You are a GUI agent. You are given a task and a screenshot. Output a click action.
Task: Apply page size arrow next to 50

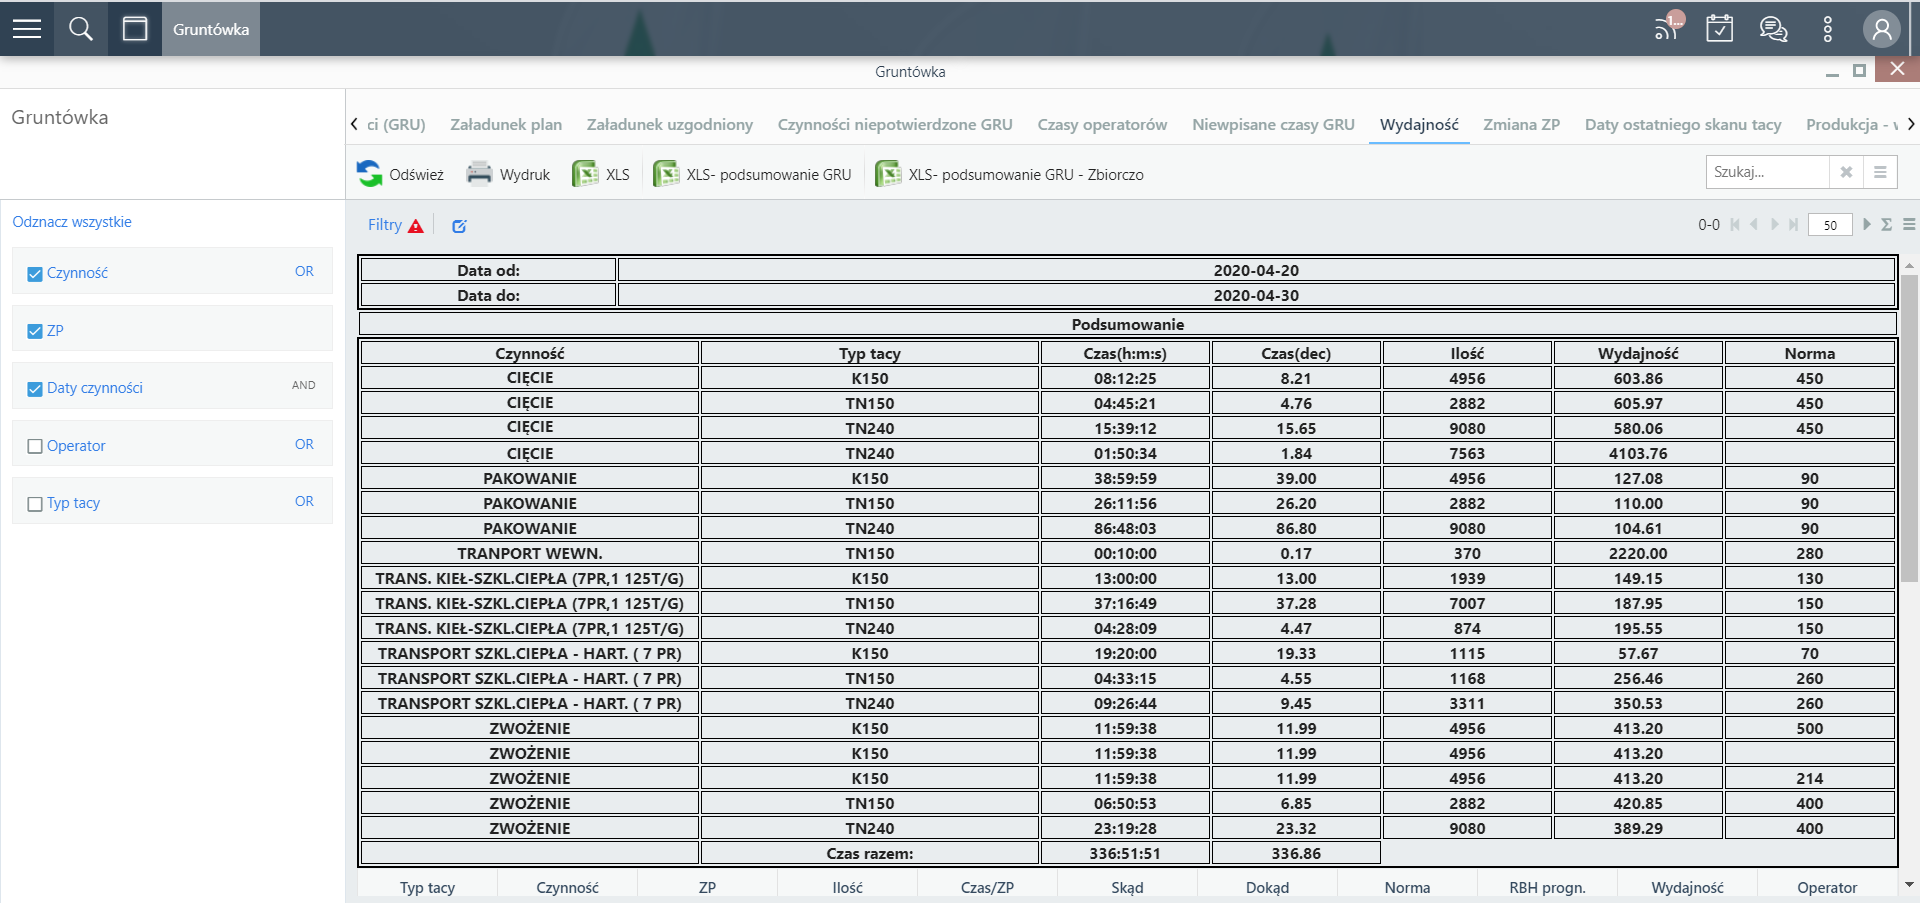click(x=1866, y=225)
